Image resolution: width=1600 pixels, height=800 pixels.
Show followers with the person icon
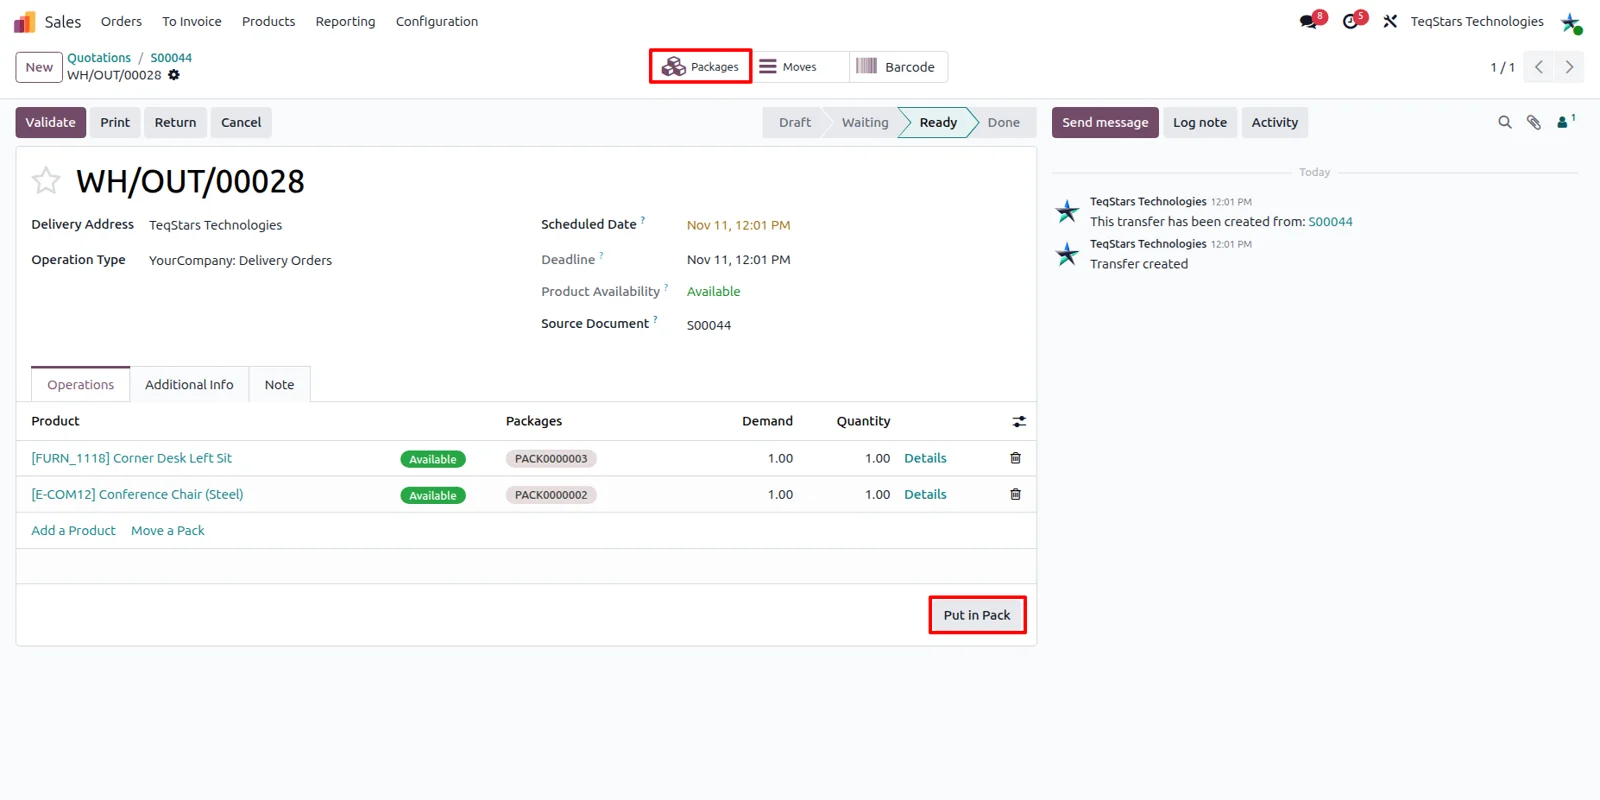coord(1565,122)
